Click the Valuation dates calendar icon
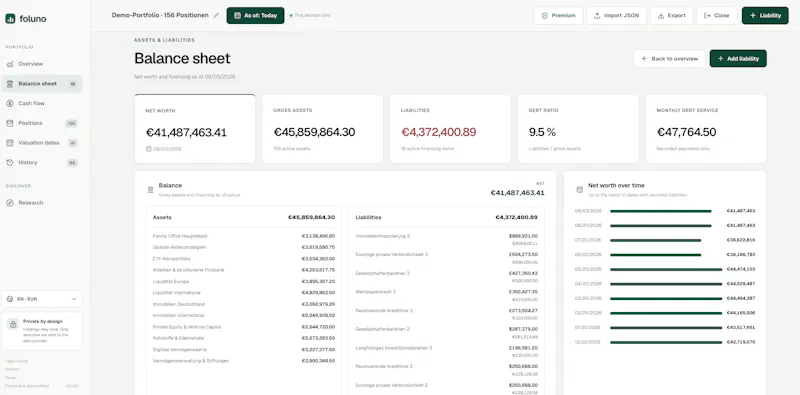Image resolution: width=800 pixels, height=395 pixels. pyautogui.click(x=10, y=143)
